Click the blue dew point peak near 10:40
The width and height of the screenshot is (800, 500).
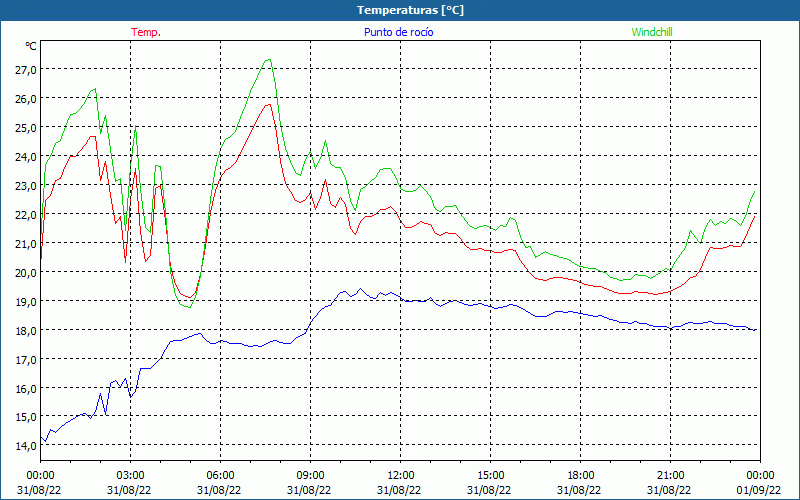coord(361,289)
